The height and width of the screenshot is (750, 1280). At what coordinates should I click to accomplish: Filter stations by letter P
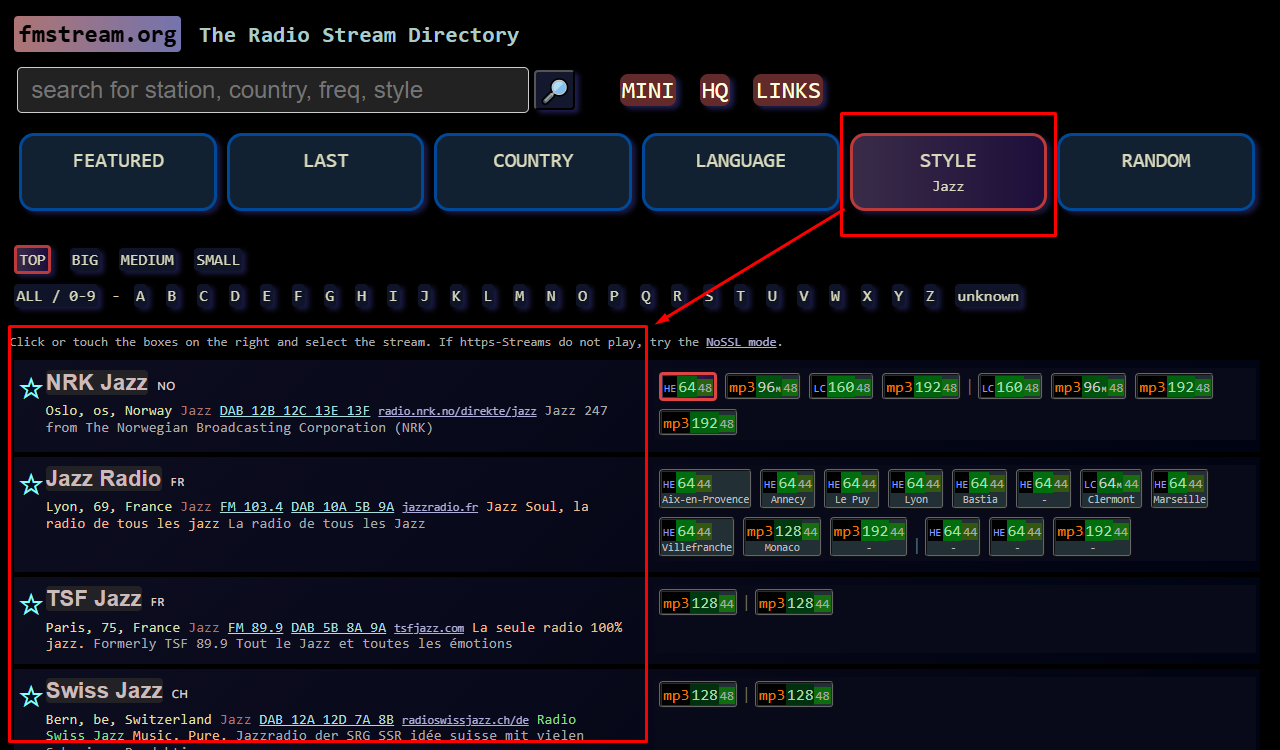pos(614,296)
